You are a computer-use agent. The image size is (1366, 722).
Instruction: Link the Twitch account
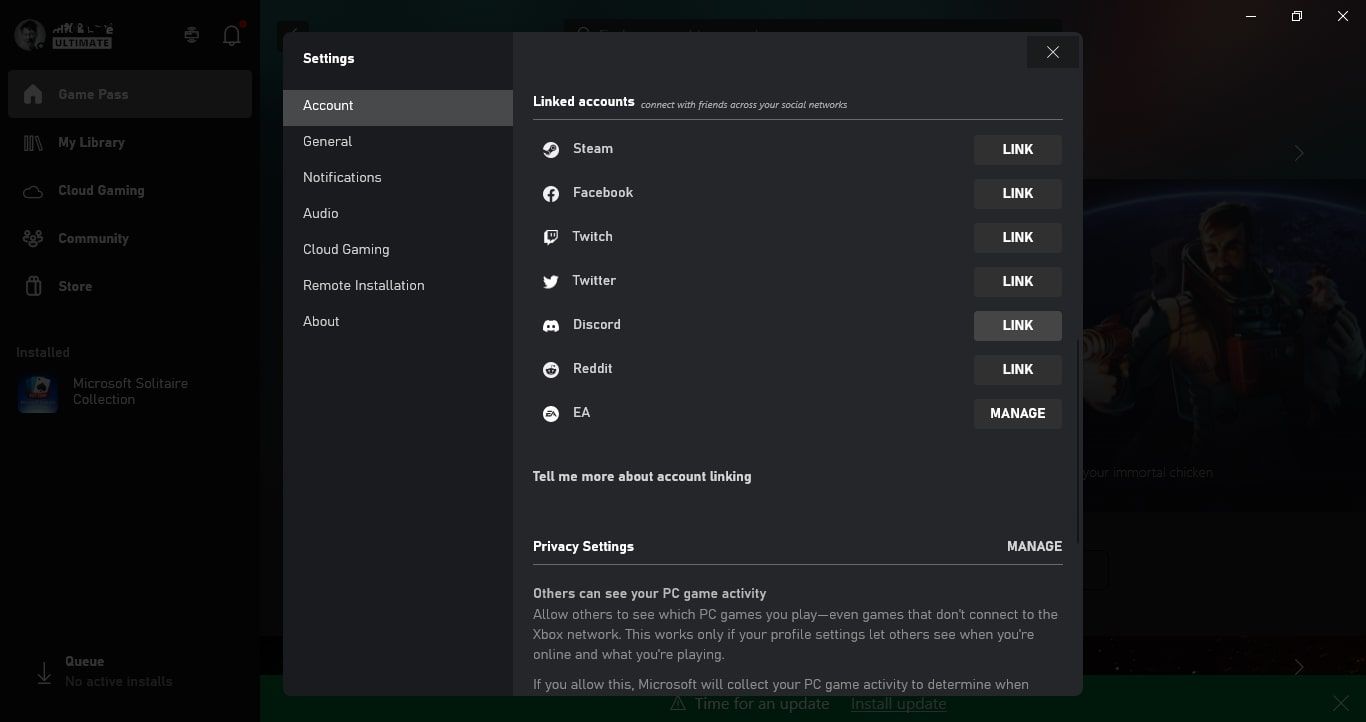coord(1018,238)
